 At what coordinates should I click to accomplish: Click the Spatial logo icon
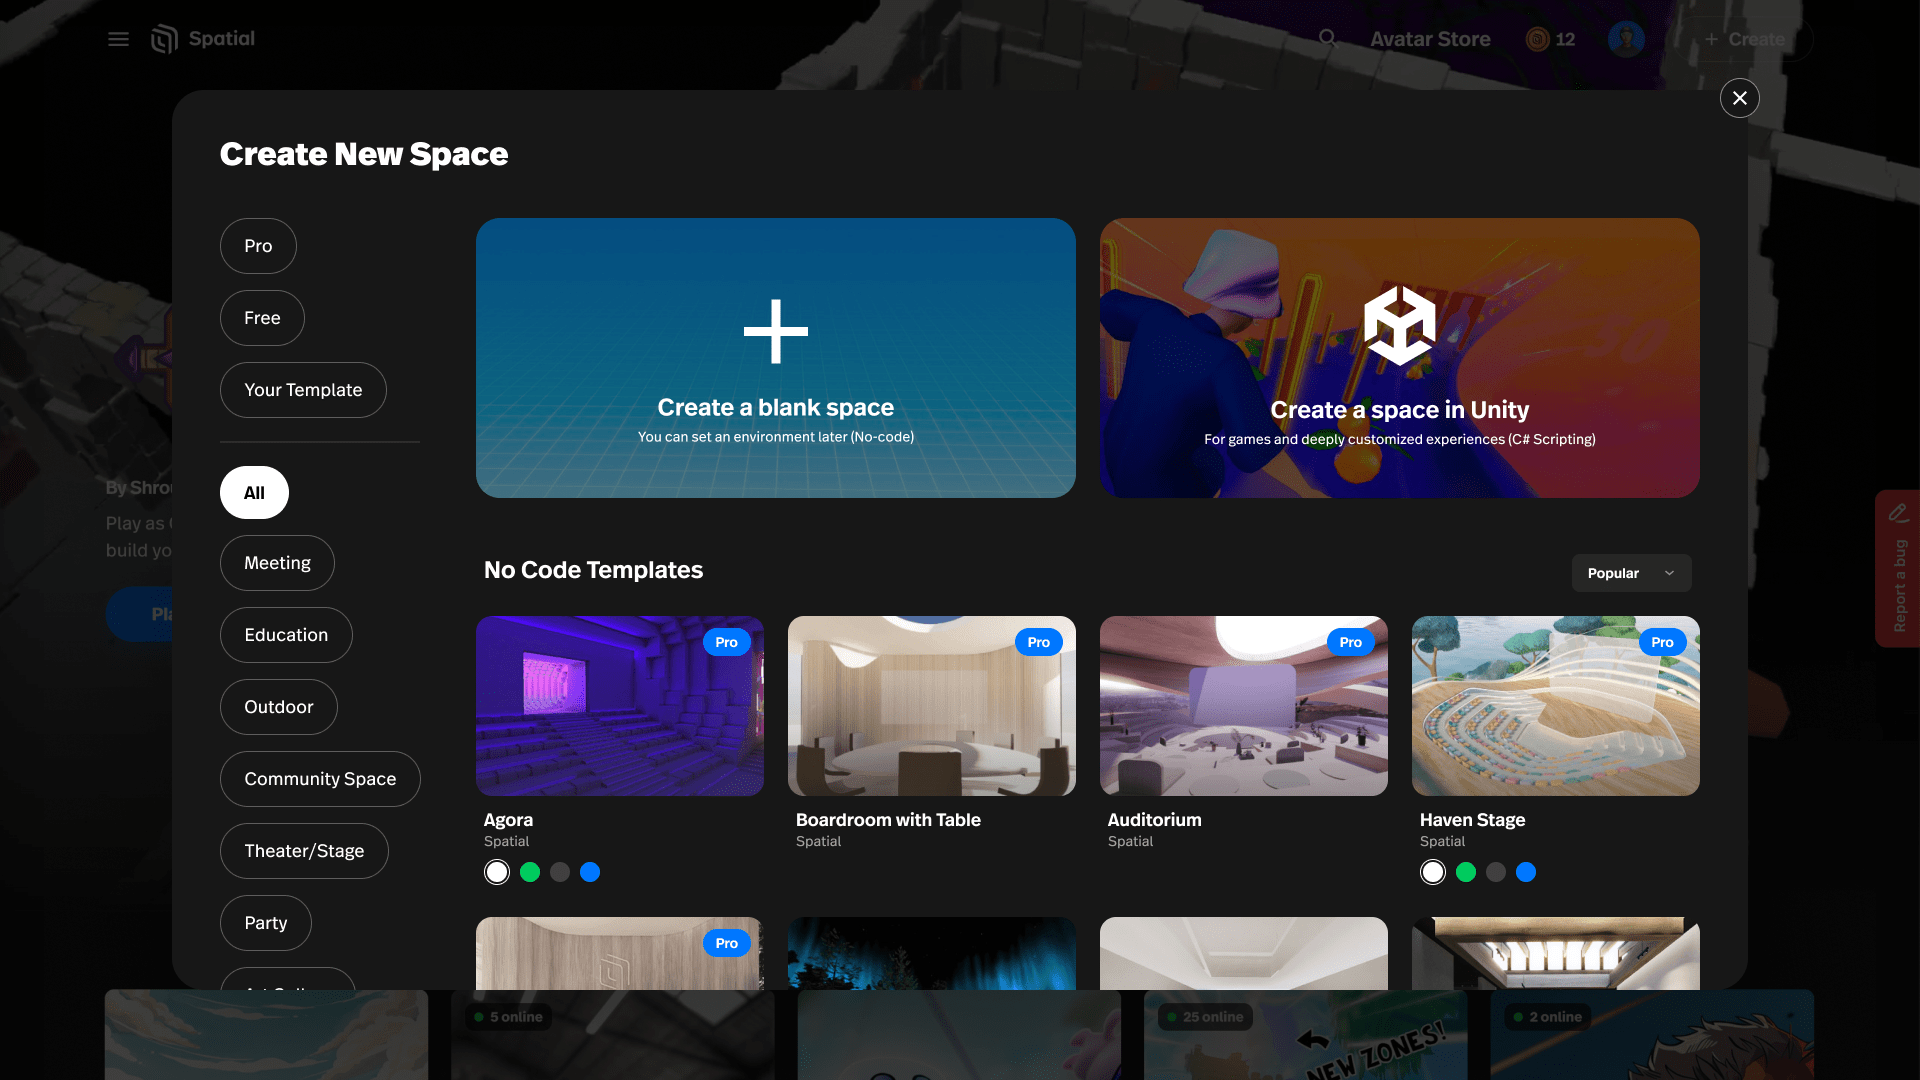[x=164, y=39]
